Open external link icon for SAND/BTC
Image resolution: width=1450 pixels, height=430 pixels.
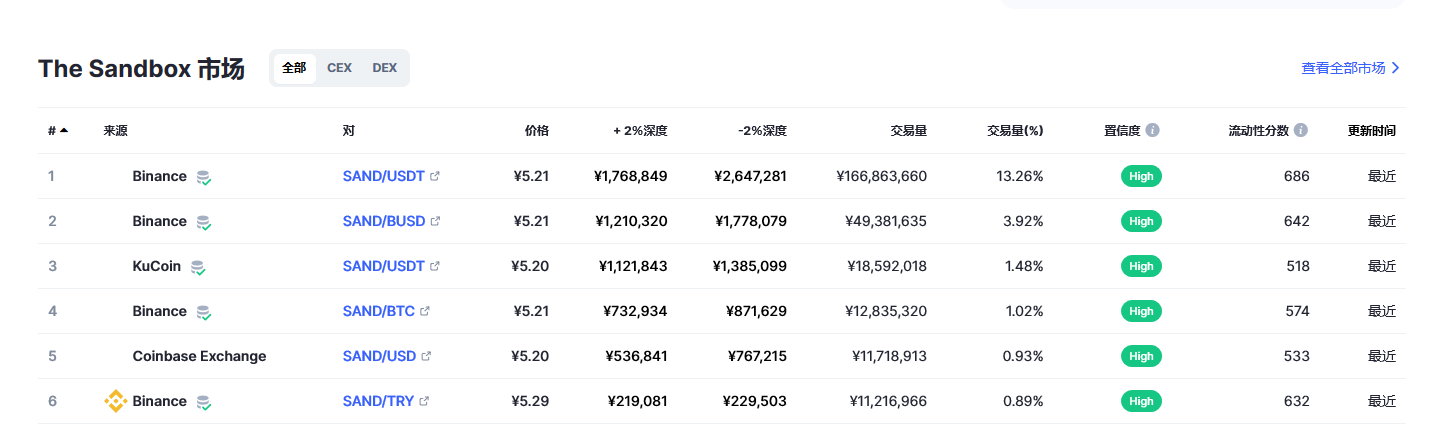pyautogui.click(x=425, y=311)
